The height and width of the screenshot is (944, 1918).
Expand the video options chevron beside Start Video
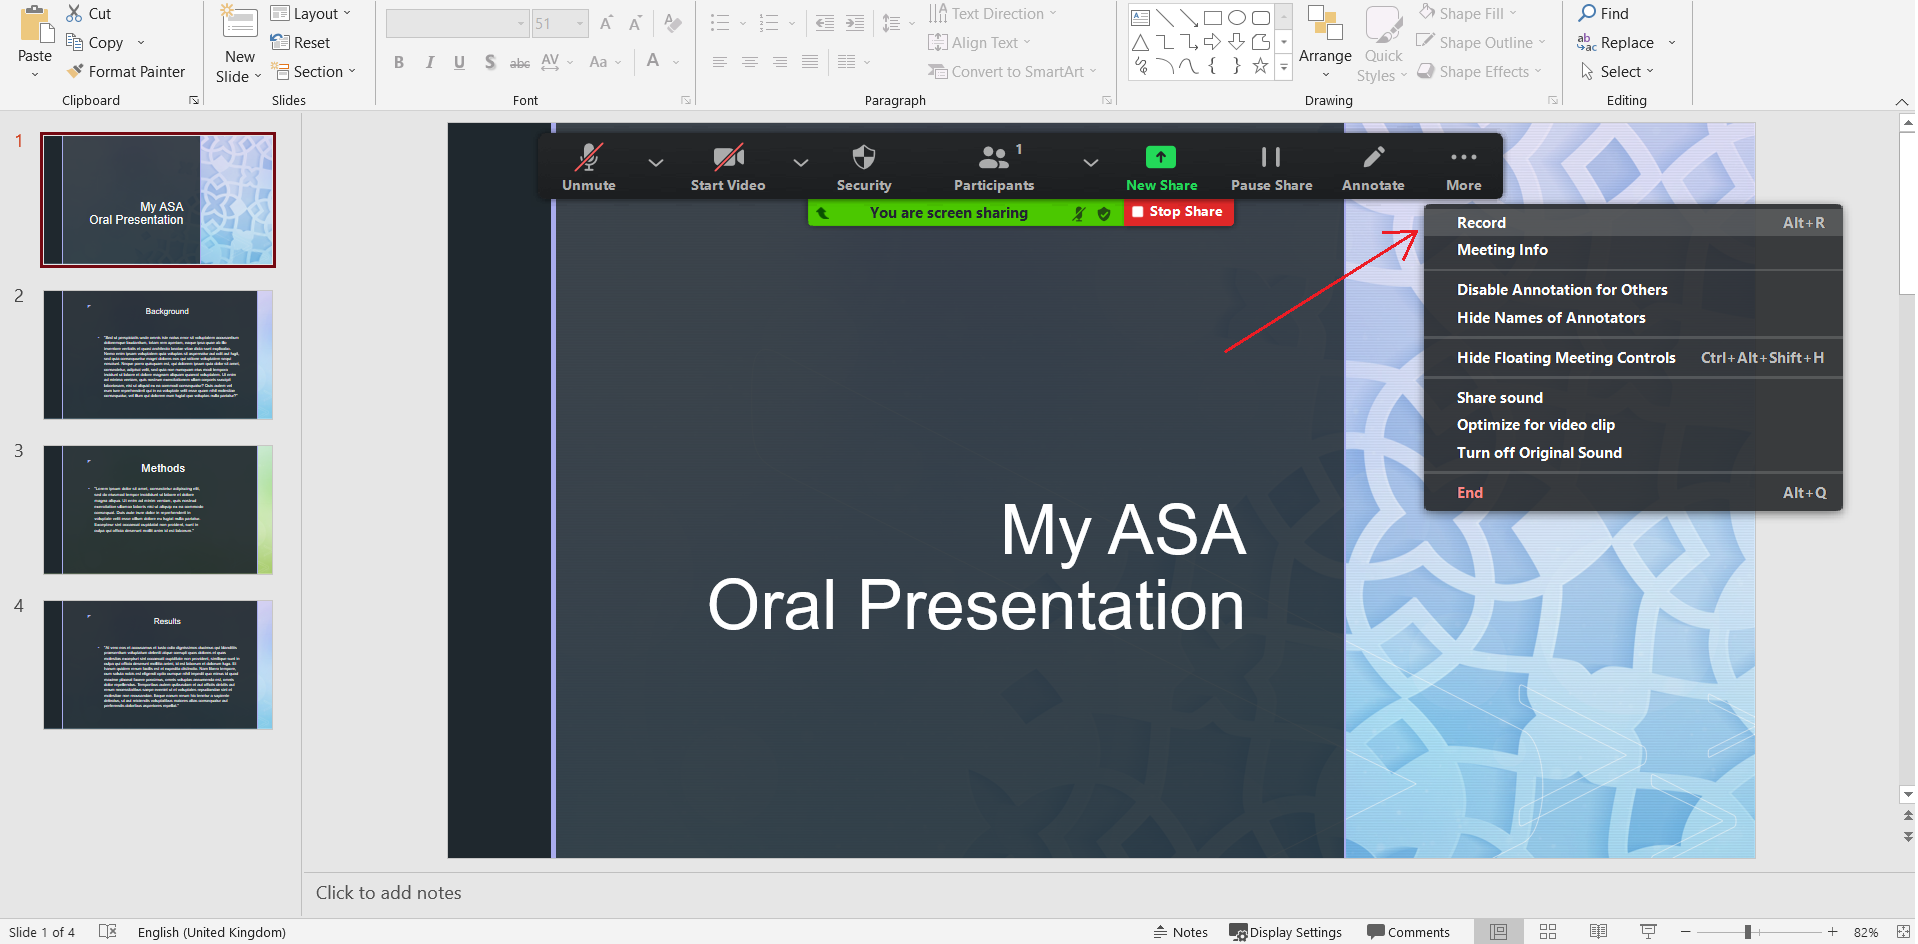[801, 162]
